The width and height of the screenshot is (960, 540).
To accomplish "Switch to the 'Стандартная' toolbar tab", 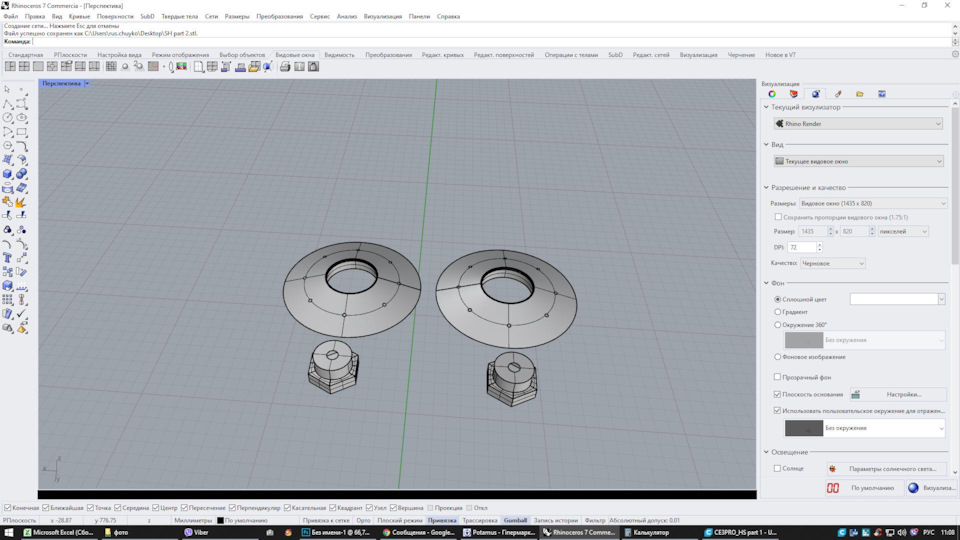I will (x=26, y=54).
